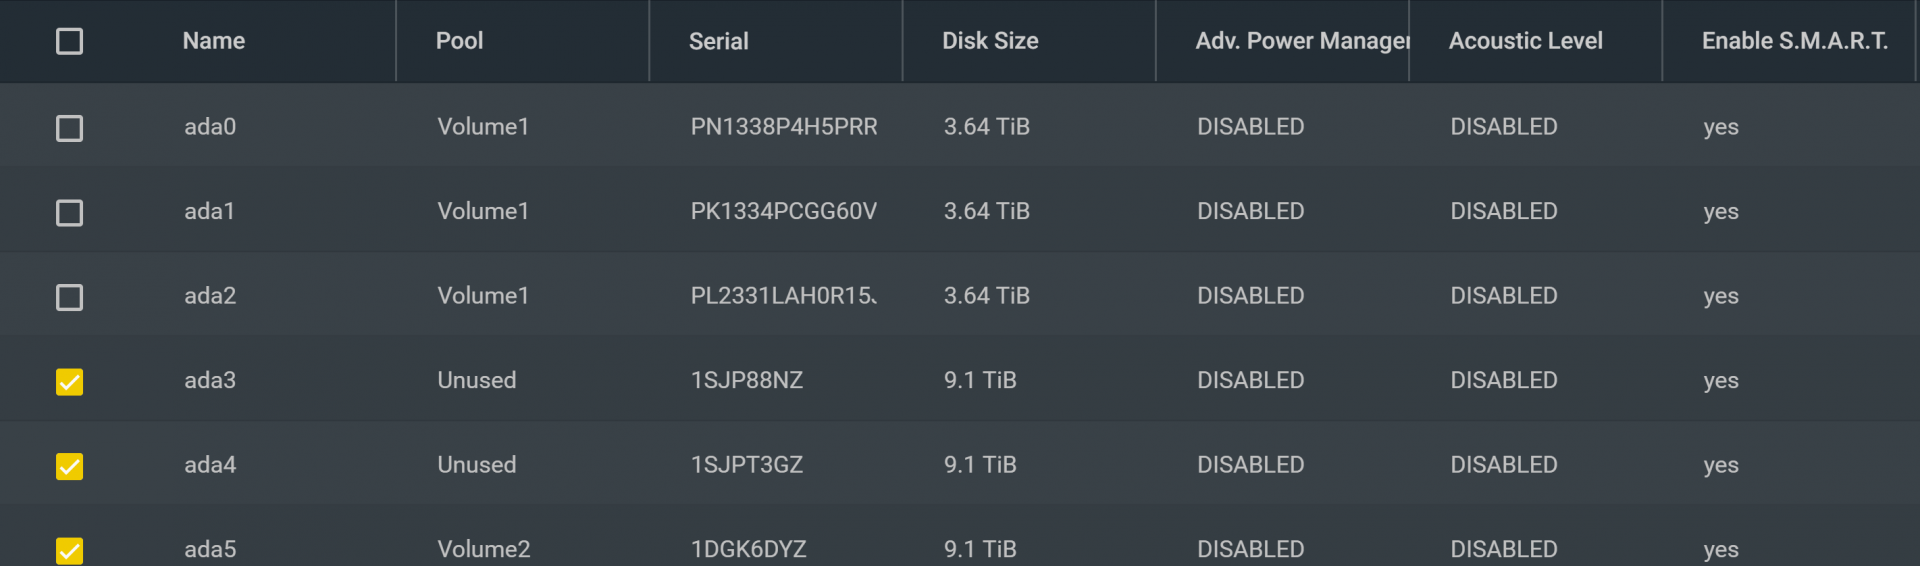The image size is (1920, 566).
Task: Click truncated serial PL2331LAH0R15 in ada2 row
Action: [x=783, y=296]
